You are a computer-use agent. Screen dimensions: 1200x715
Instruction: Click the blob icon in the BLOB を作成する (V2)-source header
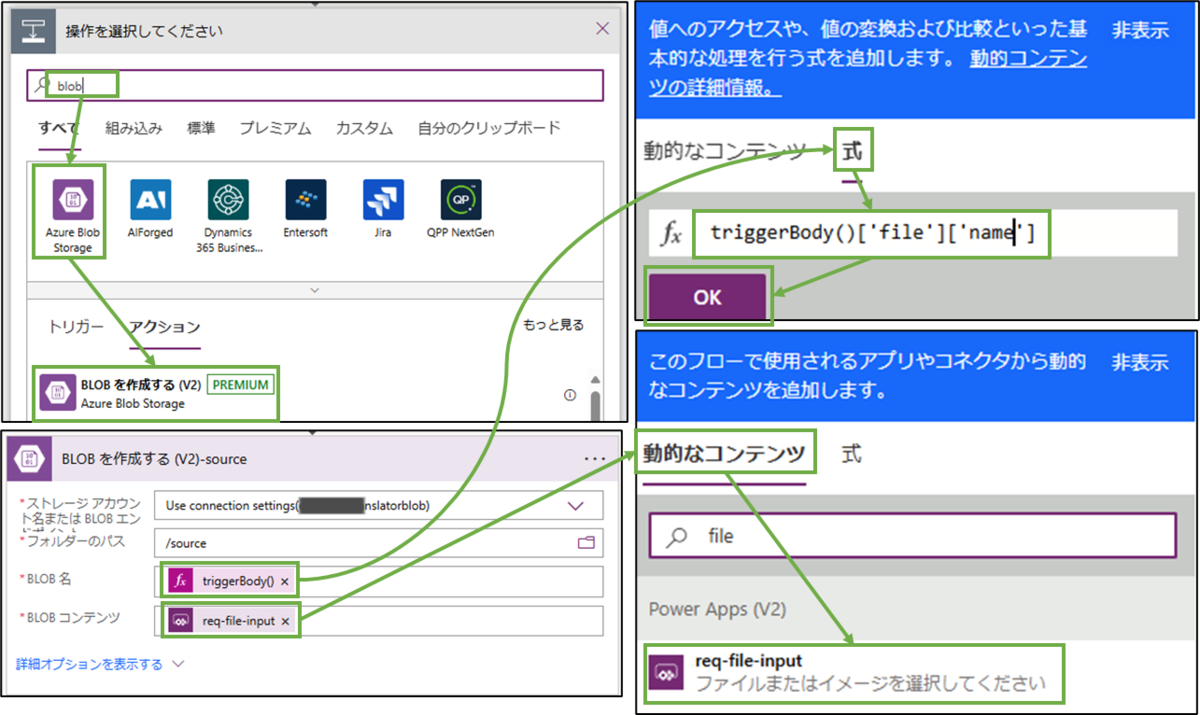[x=28, y=458]
